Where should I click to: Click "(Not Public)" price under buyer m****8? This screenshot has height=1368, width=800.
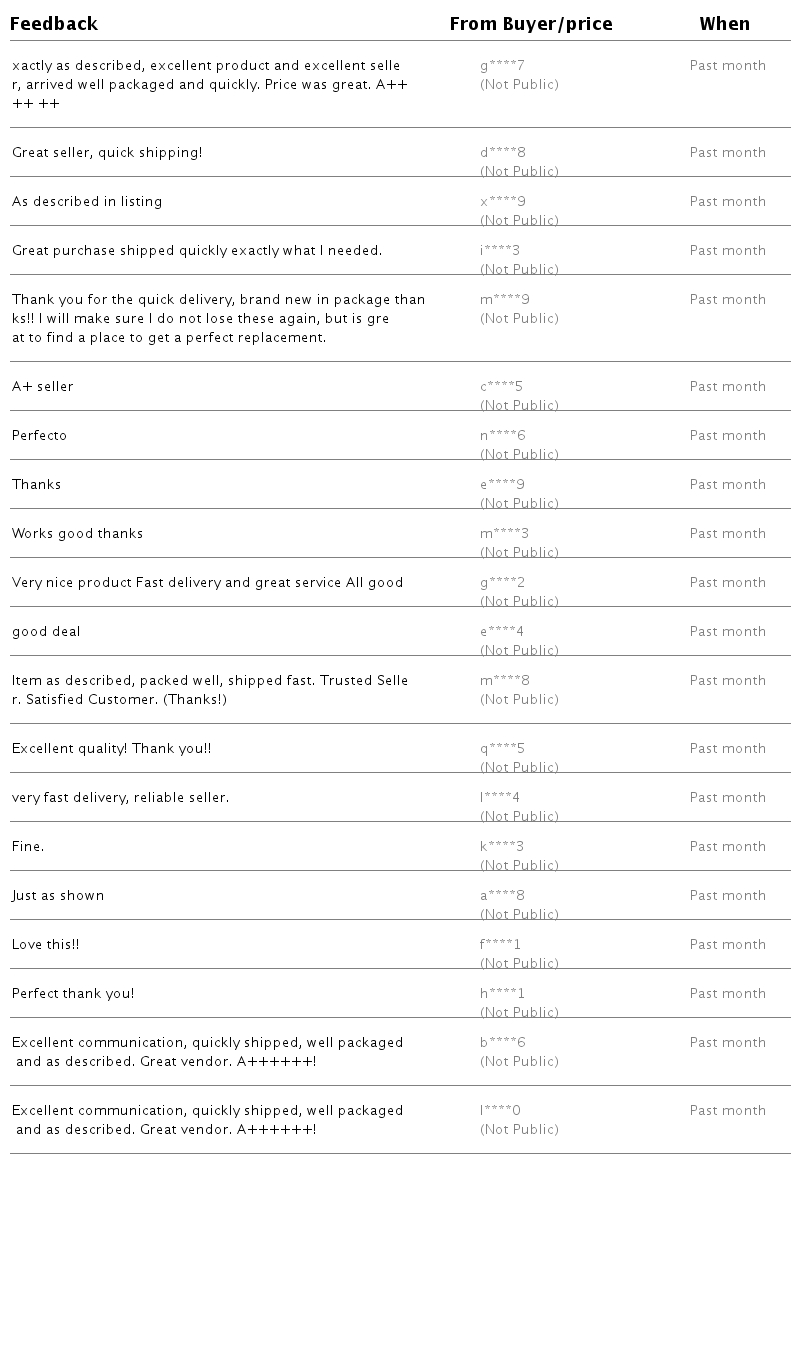pos(519,700)
